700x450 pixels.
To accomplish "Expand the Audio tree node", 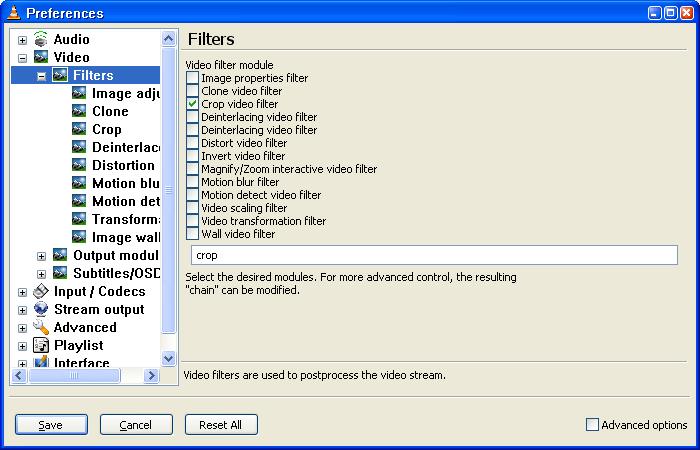I will 22,40.
